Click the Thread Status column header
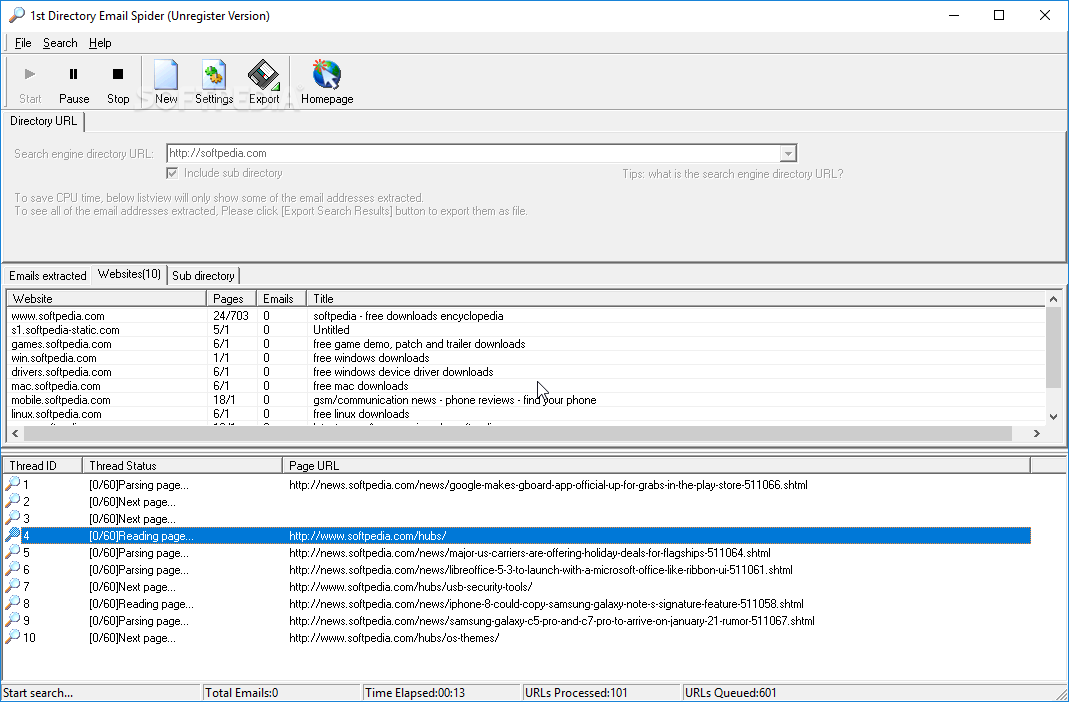1069x702 pixels. point(182,466)
